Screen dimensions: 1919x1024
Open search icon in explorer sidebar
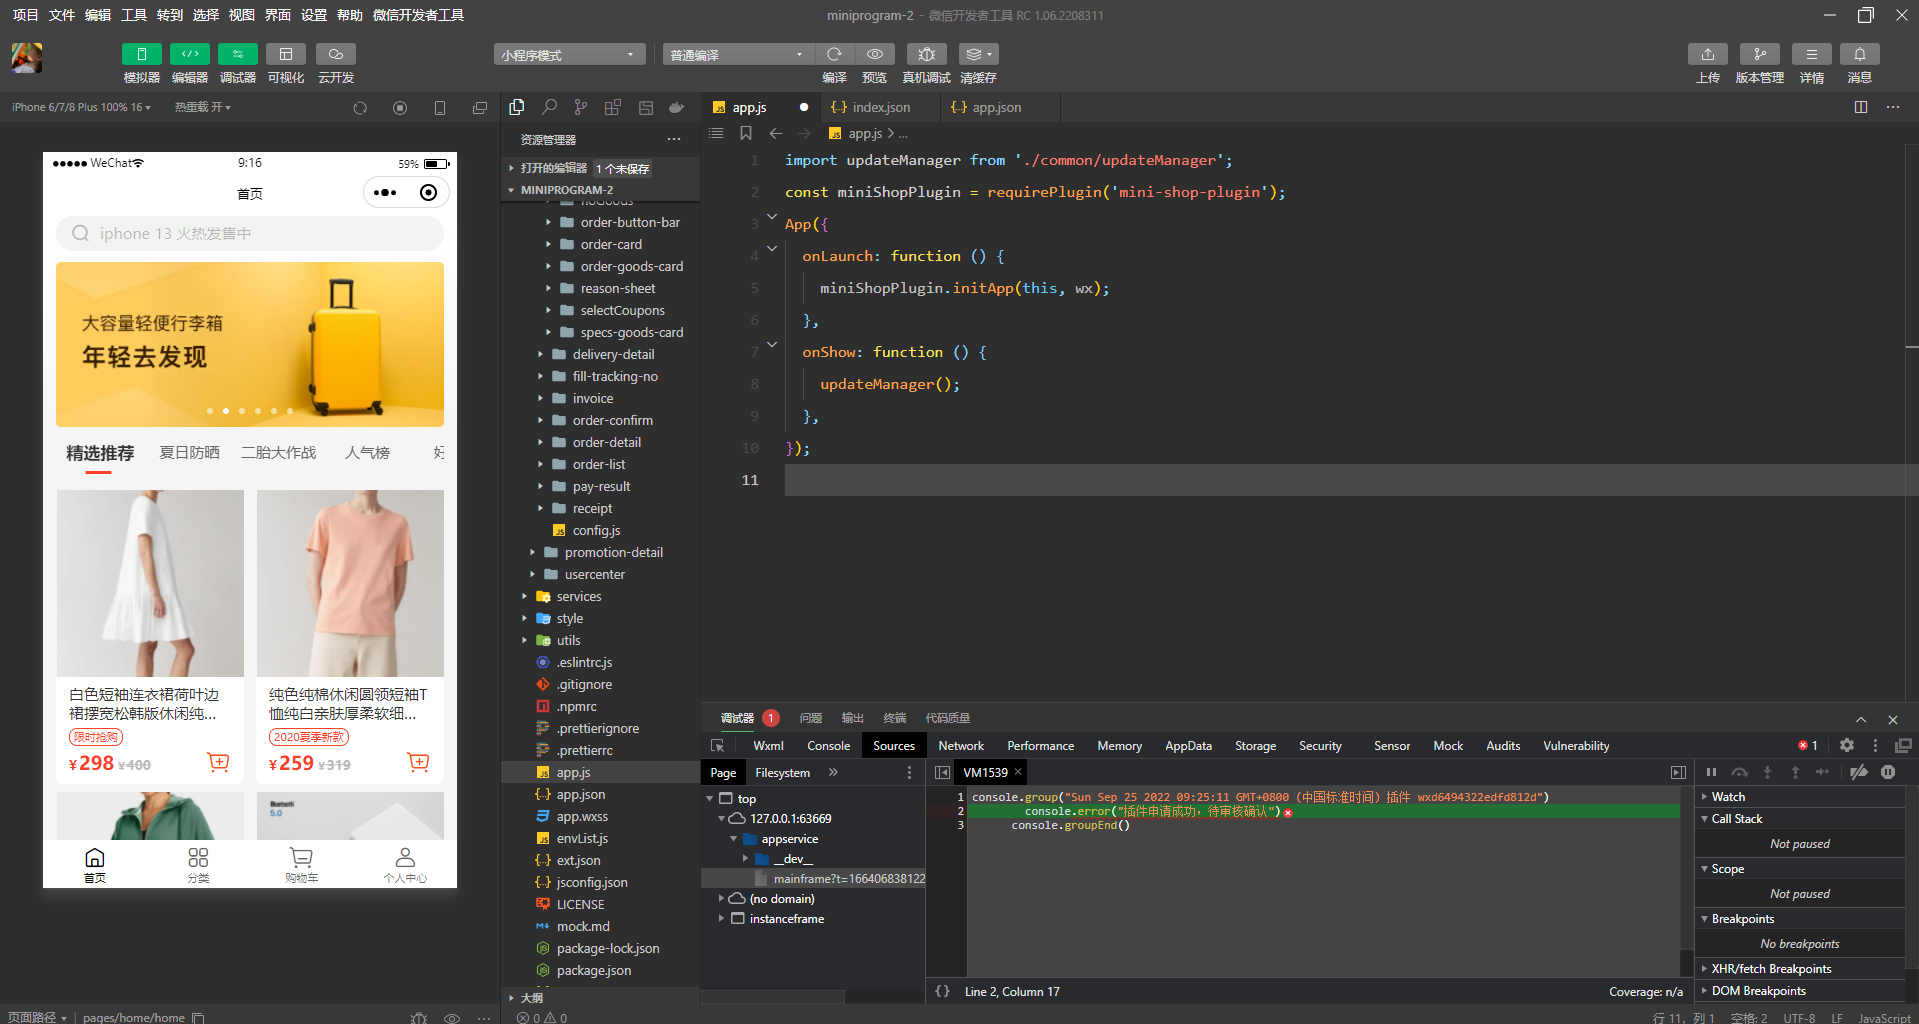(549, 107)
